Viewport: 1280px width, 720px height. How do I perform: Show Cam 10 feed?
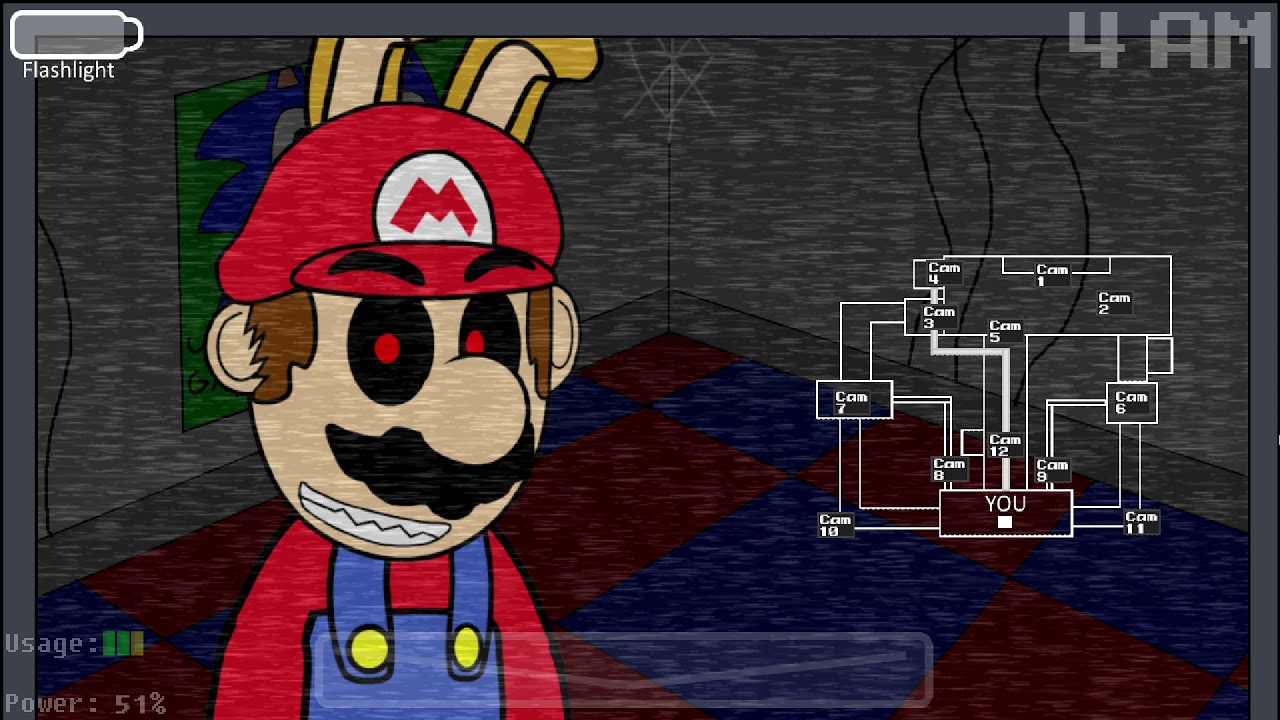(x=835, y=525)
